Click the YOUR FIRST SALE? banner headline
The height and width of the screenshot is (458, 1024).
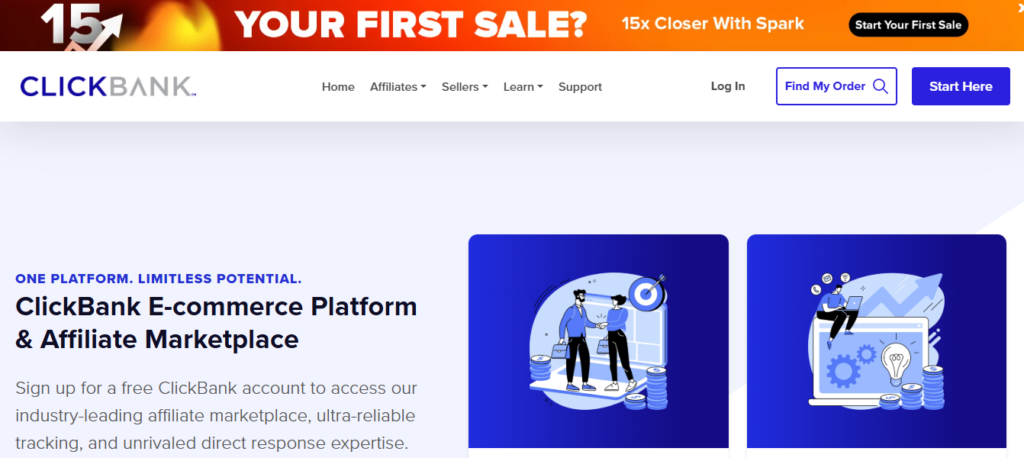411,25
